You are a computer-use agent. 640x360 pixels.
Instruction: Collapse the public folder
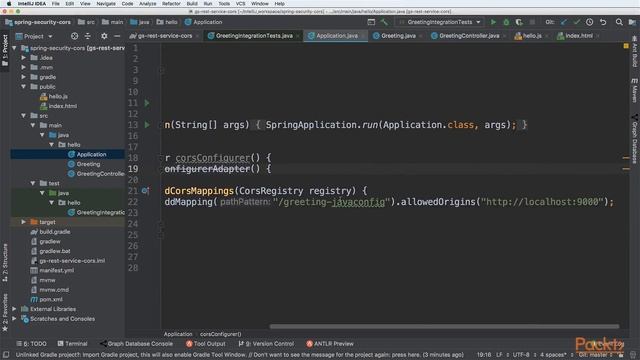click(24, 87)
